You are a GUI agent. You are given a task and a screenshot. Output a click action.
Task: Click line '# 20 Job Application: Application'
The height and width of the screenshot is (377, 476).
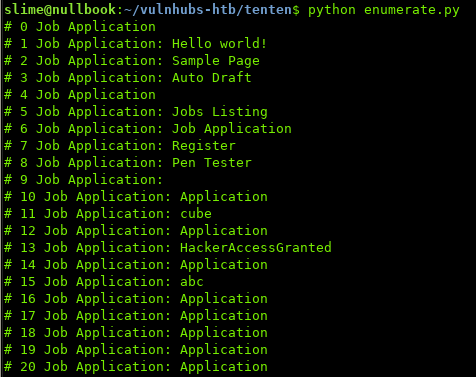(x=136, y=367)
